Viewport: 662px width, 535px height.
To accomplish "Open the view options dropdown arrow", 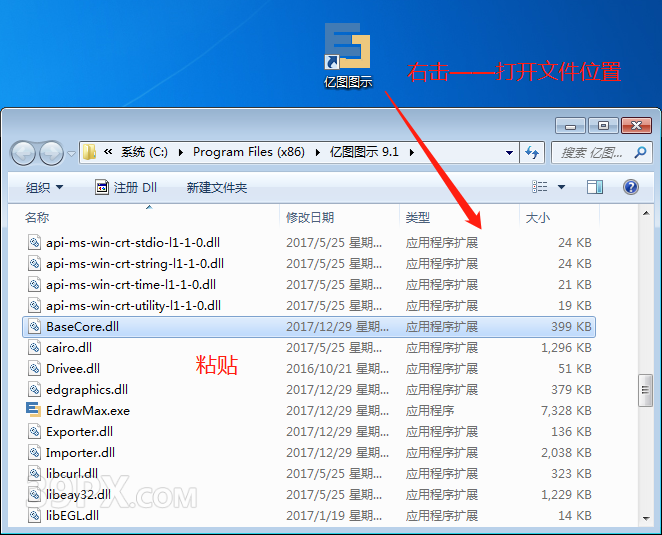I will (x=562, y=187).
